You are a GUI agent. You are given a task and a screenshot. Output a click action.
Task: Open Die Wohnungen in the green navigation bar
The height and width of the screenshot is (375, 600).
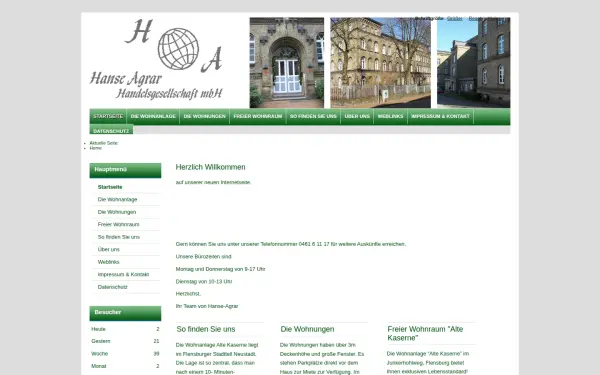(x=205, y=116)
